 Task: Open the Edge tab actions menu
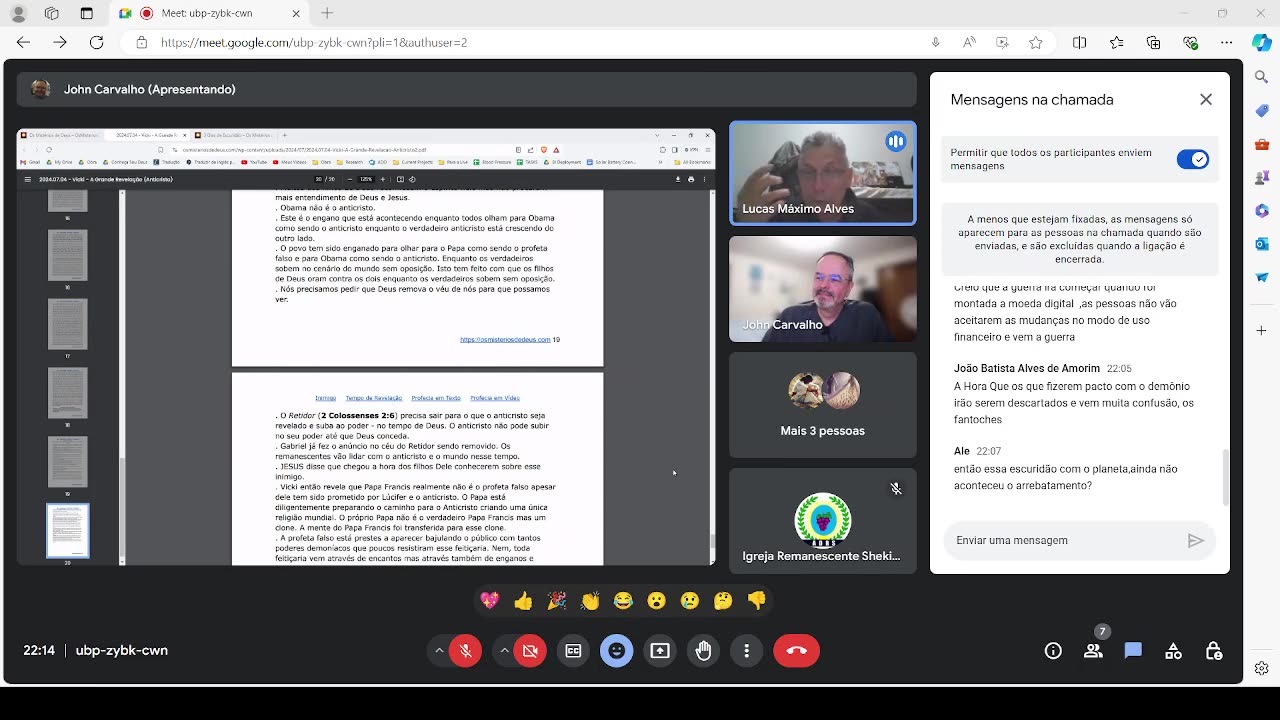86,13
